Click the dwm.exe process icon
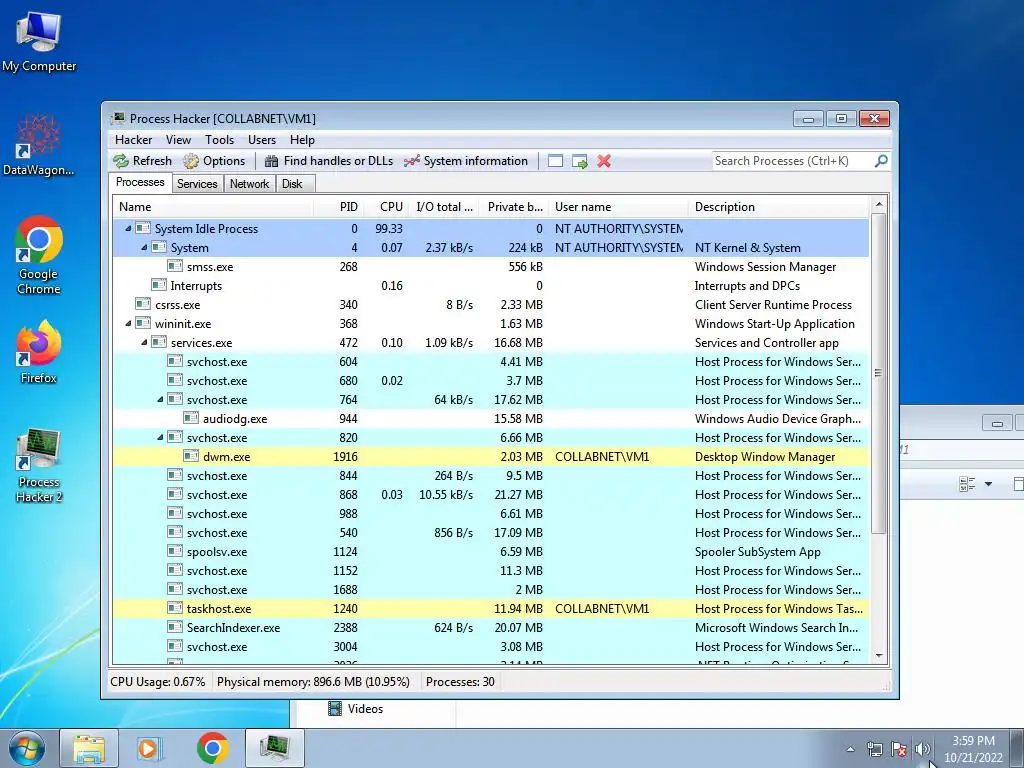 click(191, 456)
